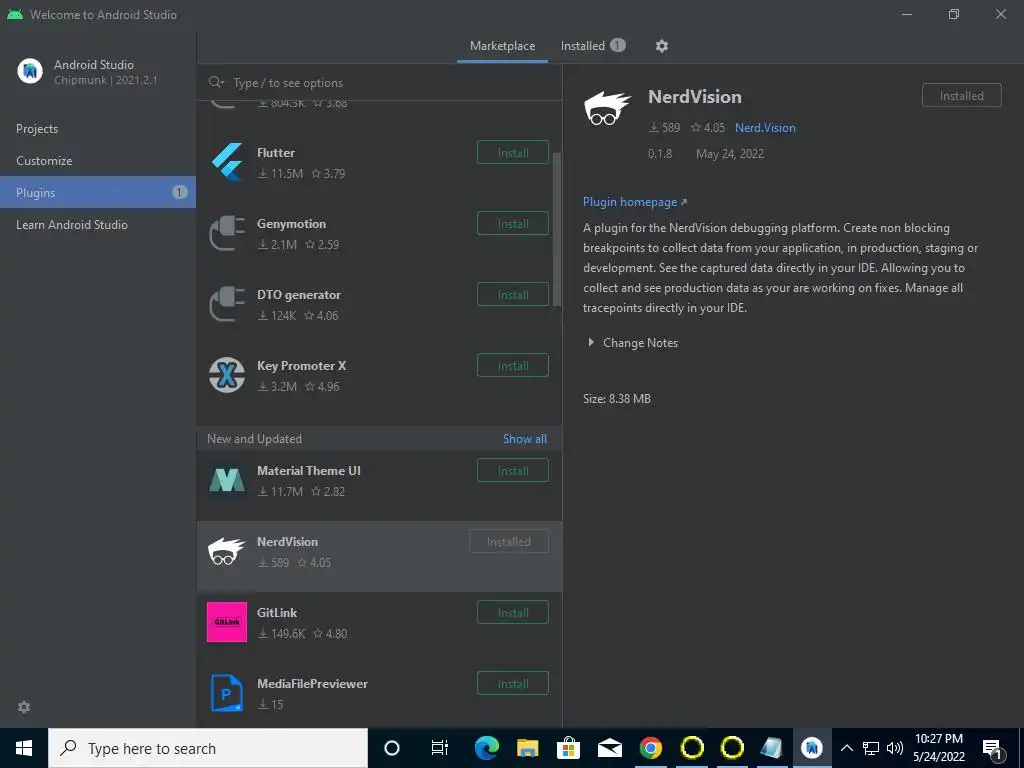Open the notification center icon
1024x768 pixels.
pos(992,748)
